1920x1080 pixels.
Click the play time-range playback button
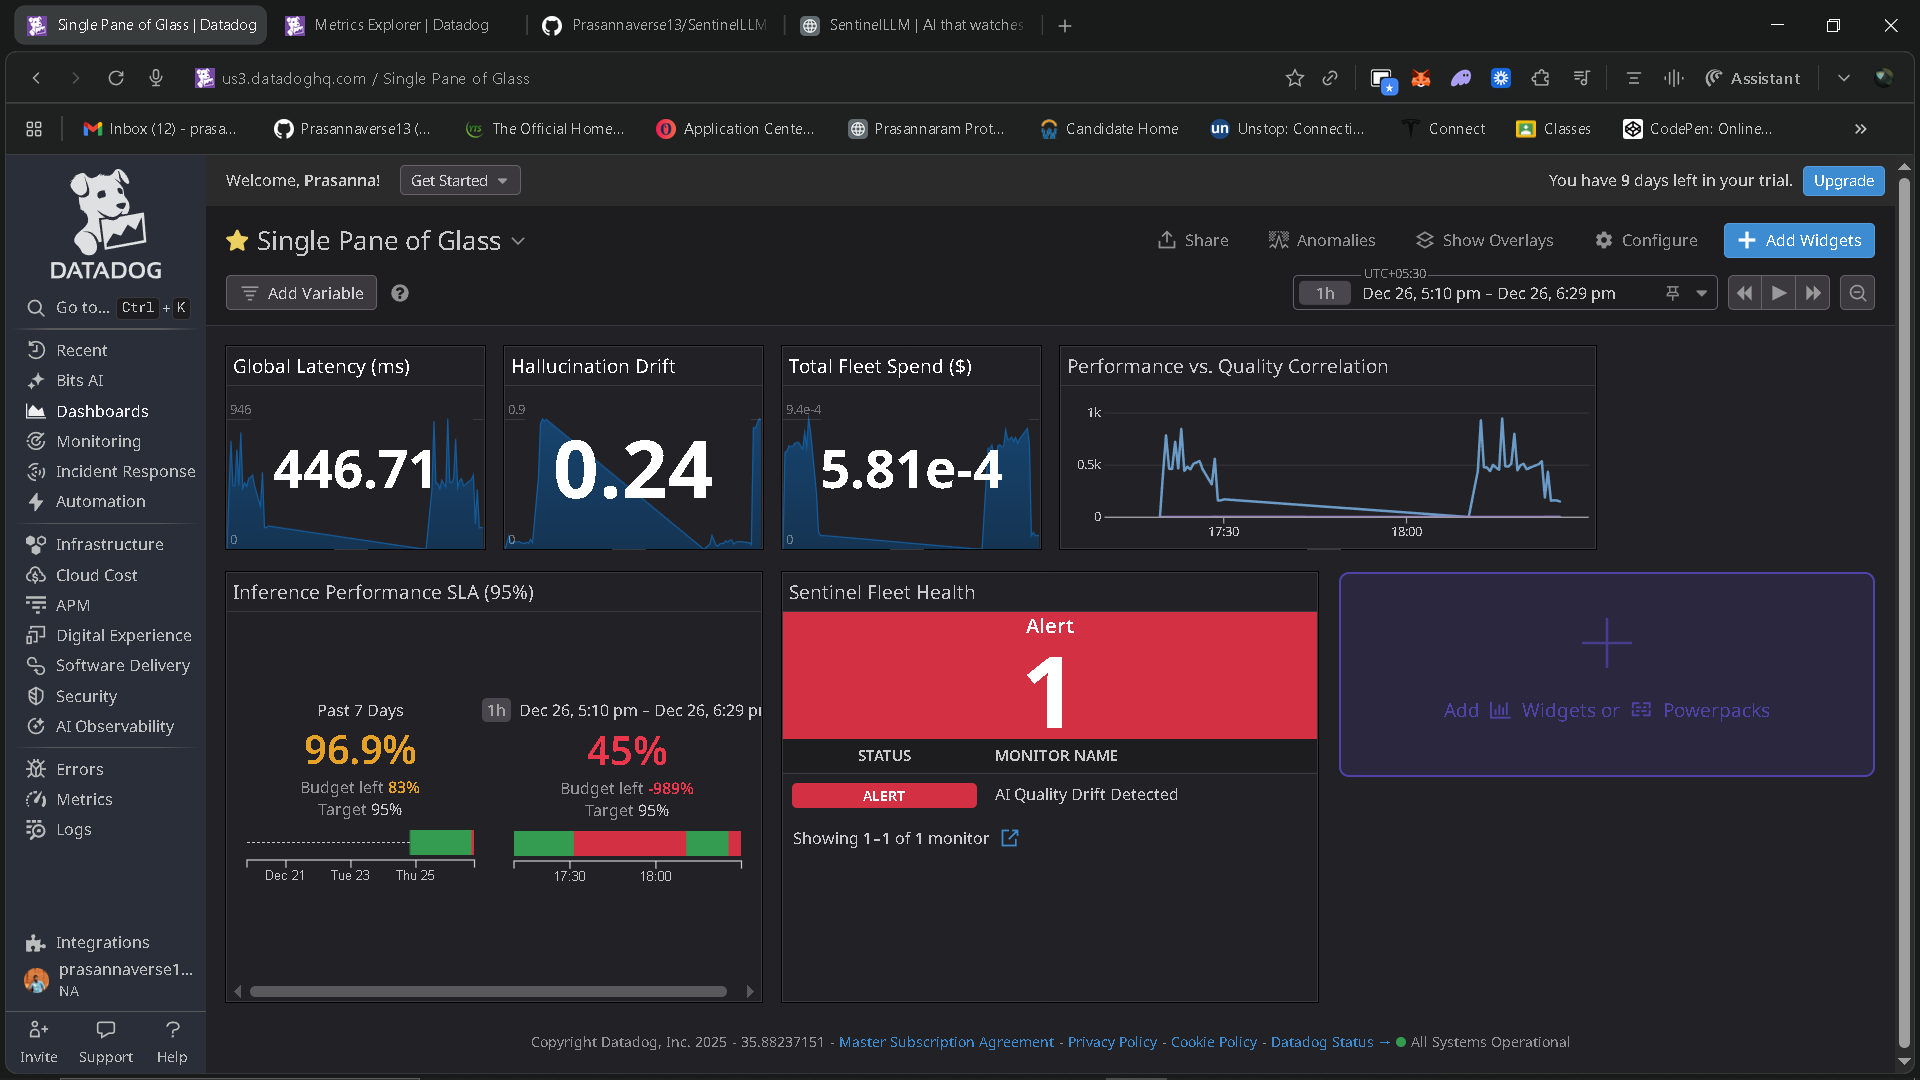click(x=1778, y=293)
